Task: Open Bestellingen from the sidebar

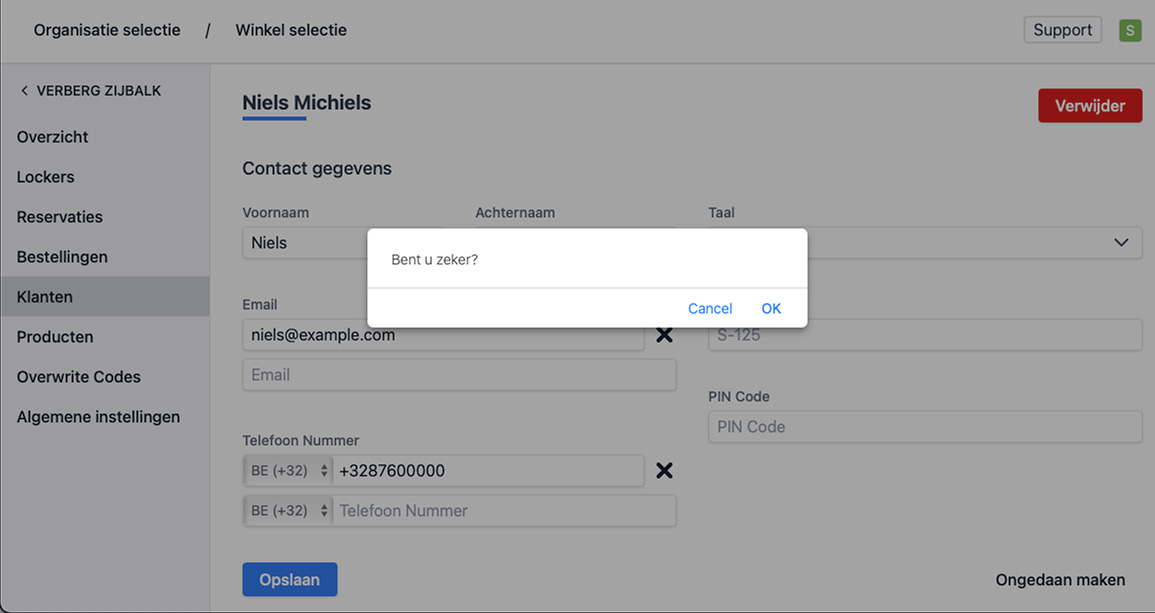Action: 62,257
